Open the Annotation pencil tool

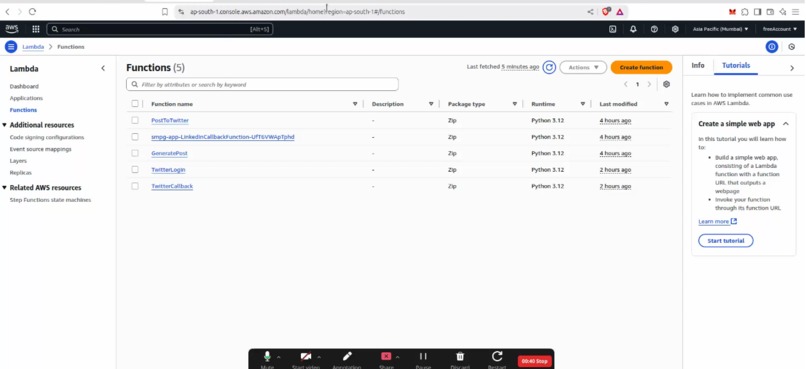347,358
